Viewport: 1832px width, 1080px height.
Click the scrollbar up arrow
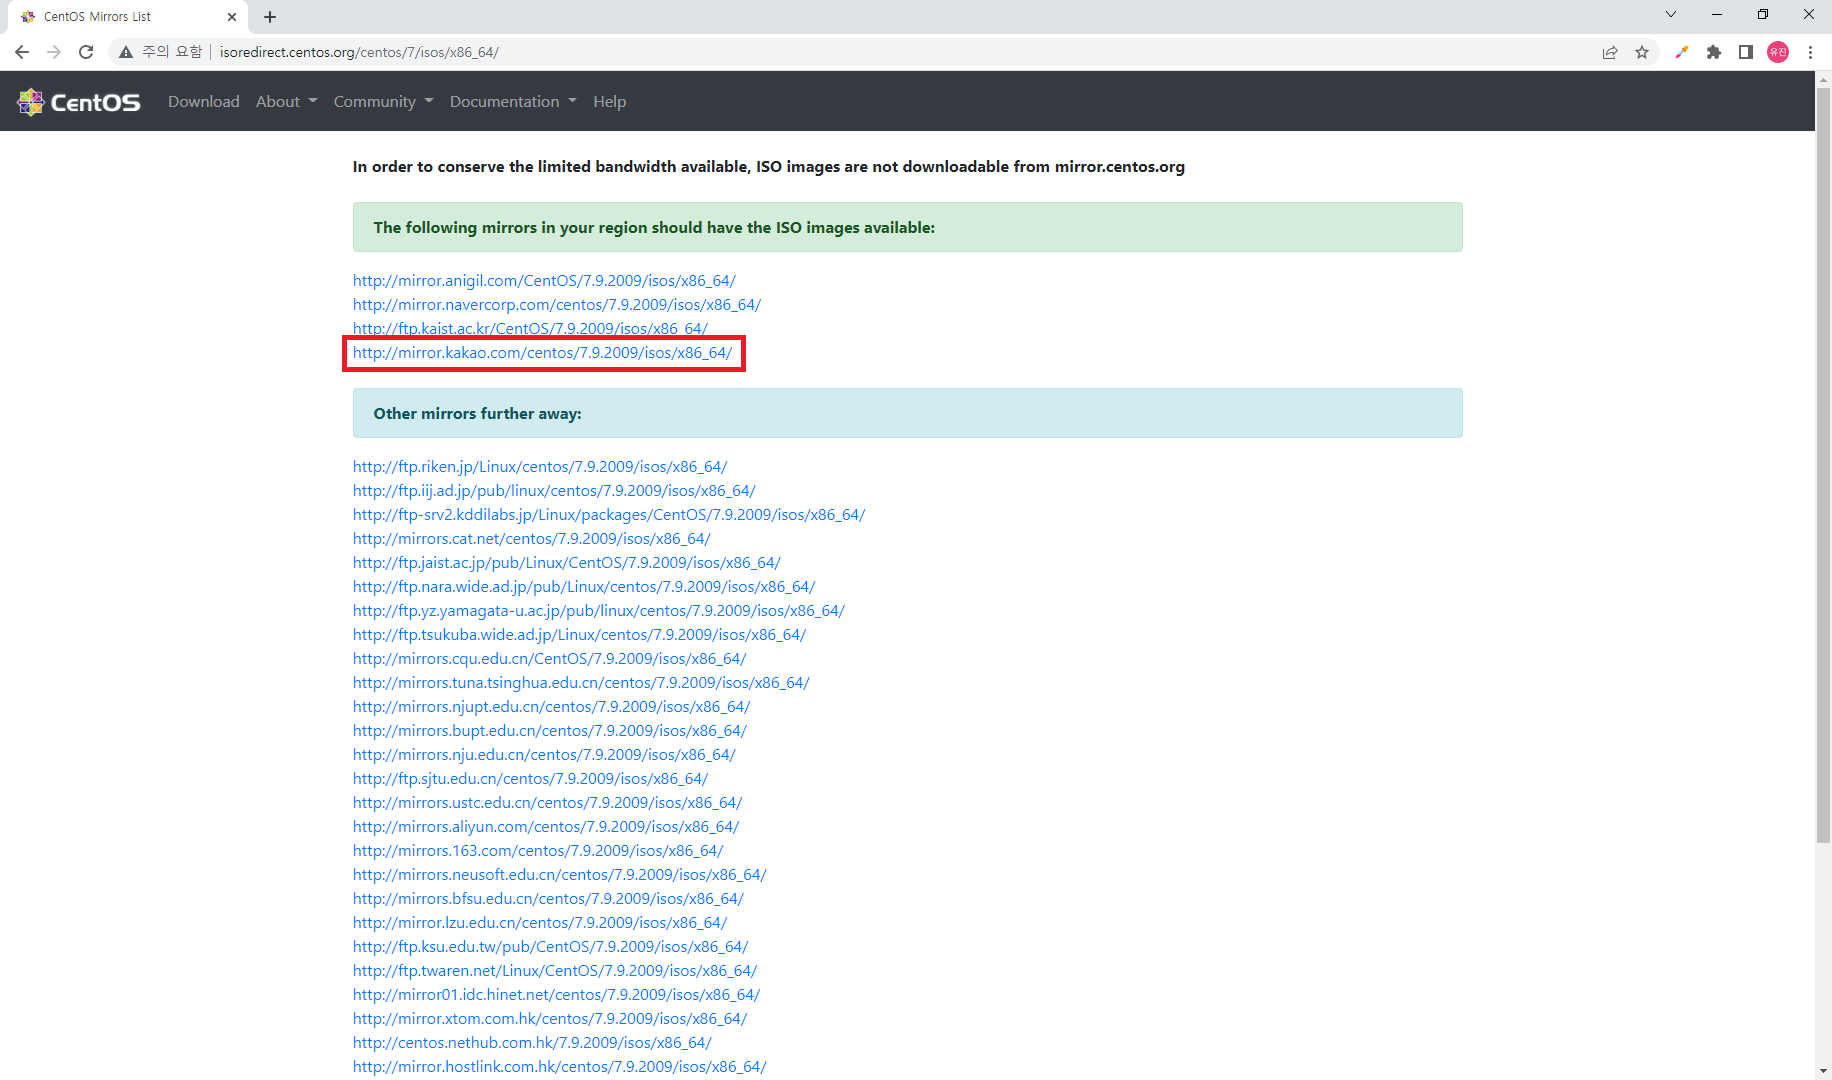coord(1823,79)
